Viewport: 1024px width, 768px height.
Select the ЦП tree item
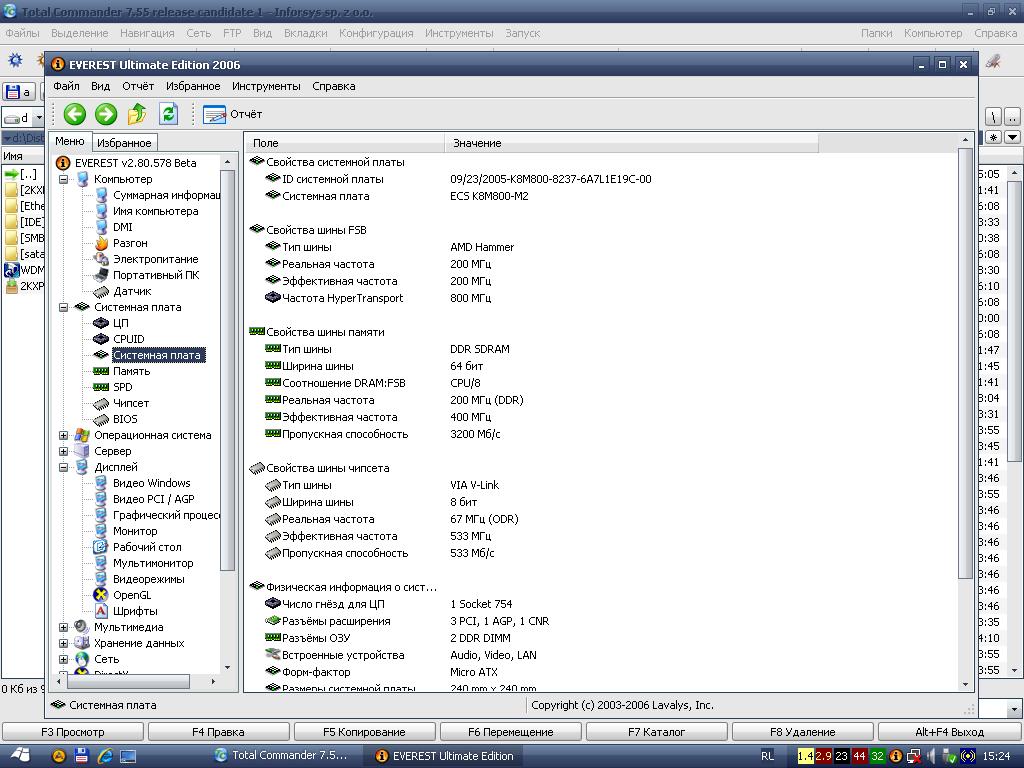[121, 323]
